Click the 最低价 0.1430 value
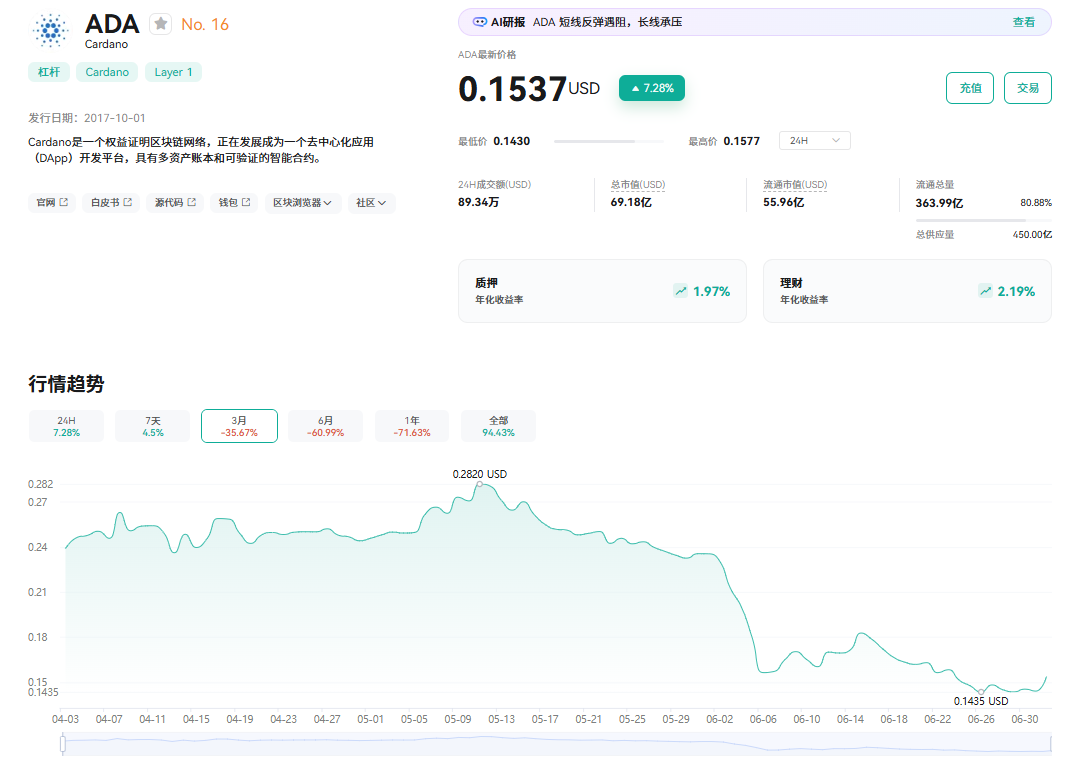1086x782 pixels. (512, 141)
